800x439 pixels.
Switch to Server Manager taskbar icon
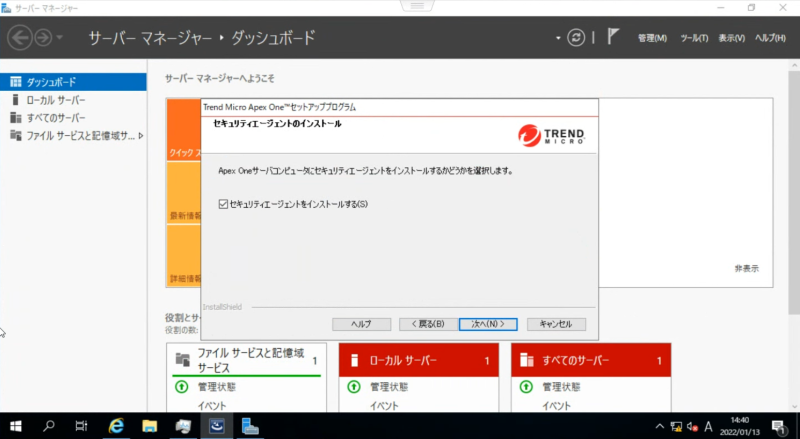[x=250, y=426]
